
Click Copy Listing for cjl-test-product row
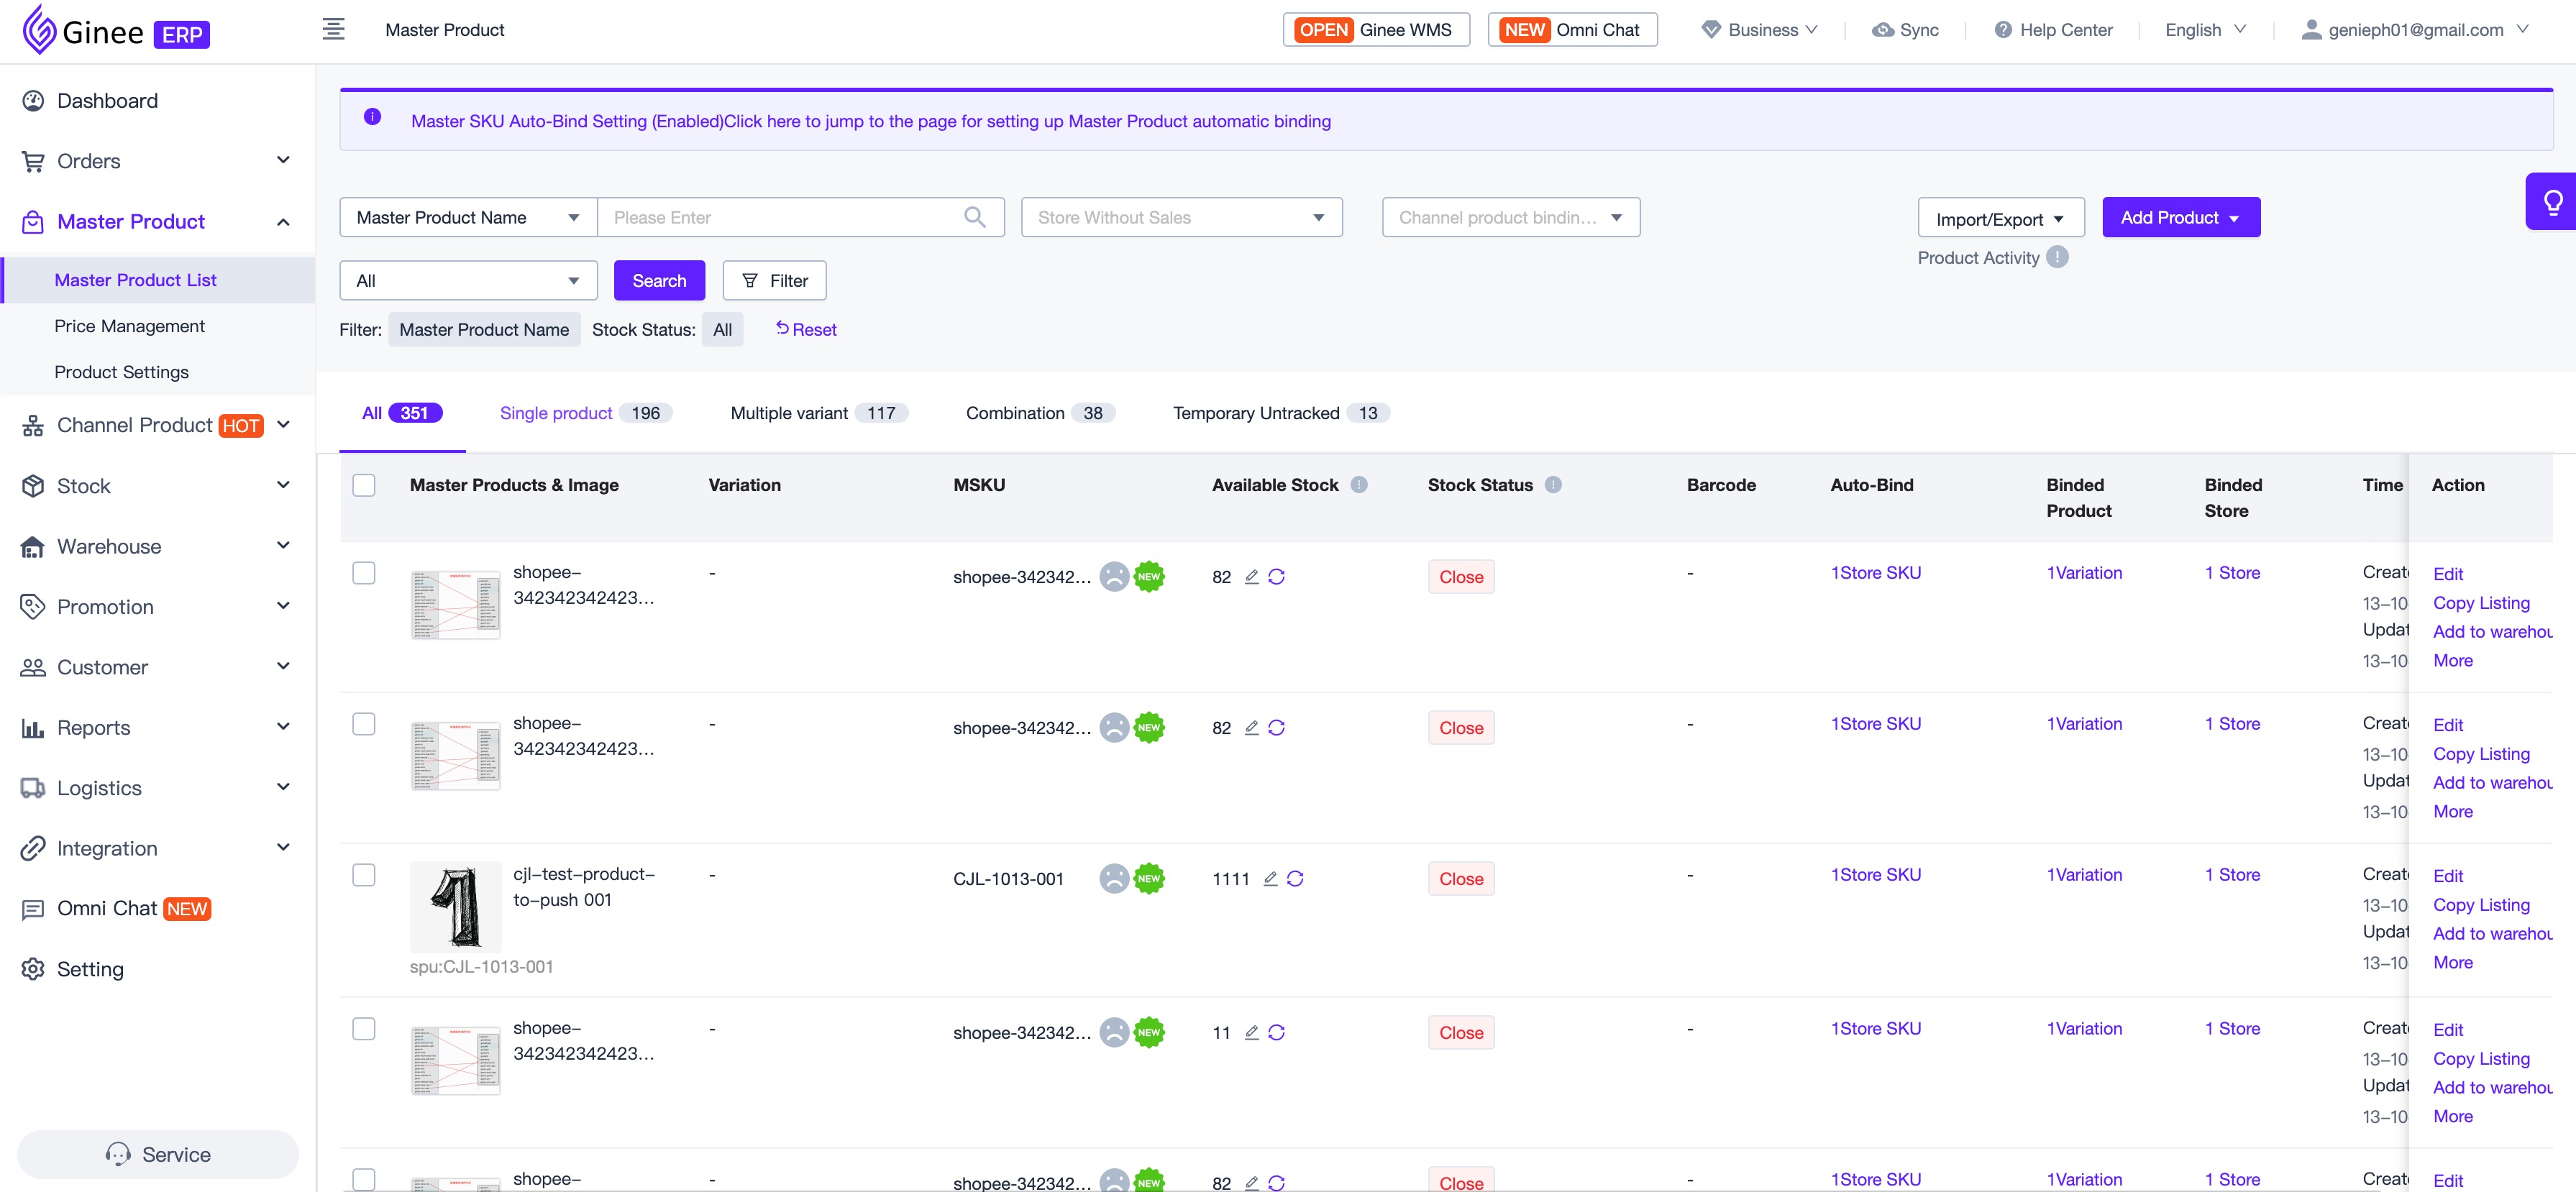pyautogui.click(x=2481, y=905)
